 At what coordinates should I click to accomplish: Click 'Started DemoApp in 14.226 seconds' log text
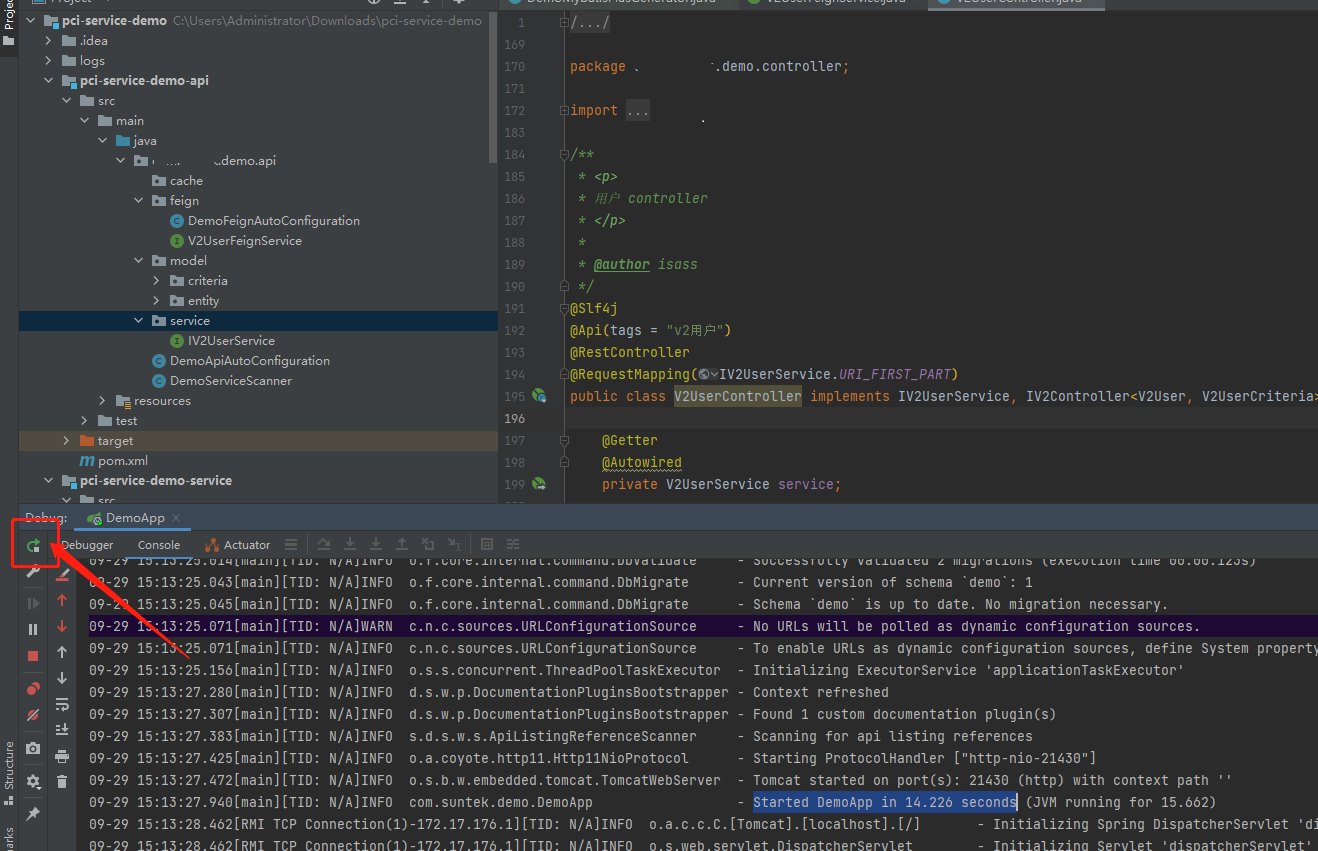tap(885, 802)
